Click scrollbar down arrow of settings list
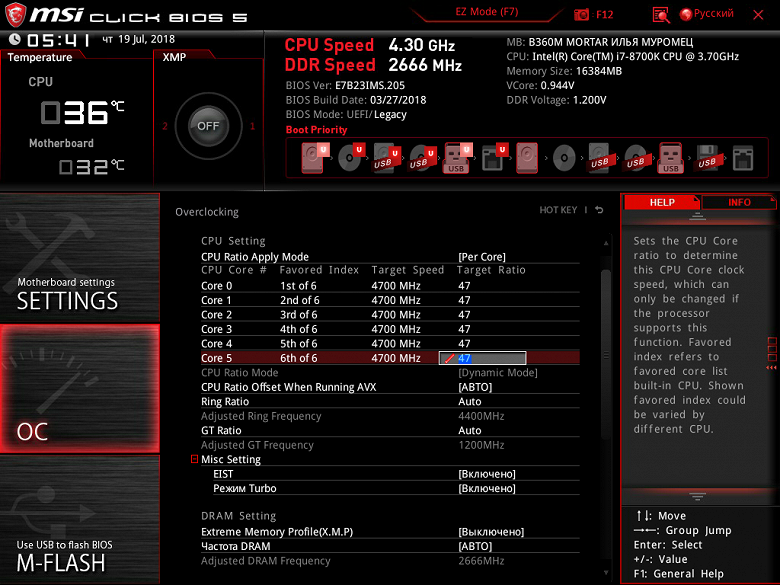 tap(606, 573)
